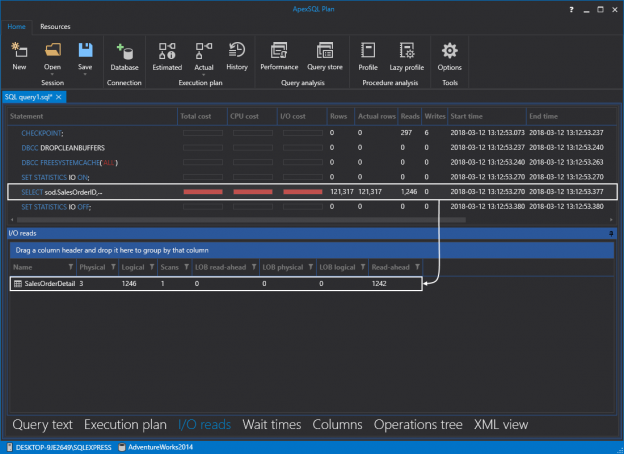
Task: Open the Wait times view
Action: (x=272, y=425)
